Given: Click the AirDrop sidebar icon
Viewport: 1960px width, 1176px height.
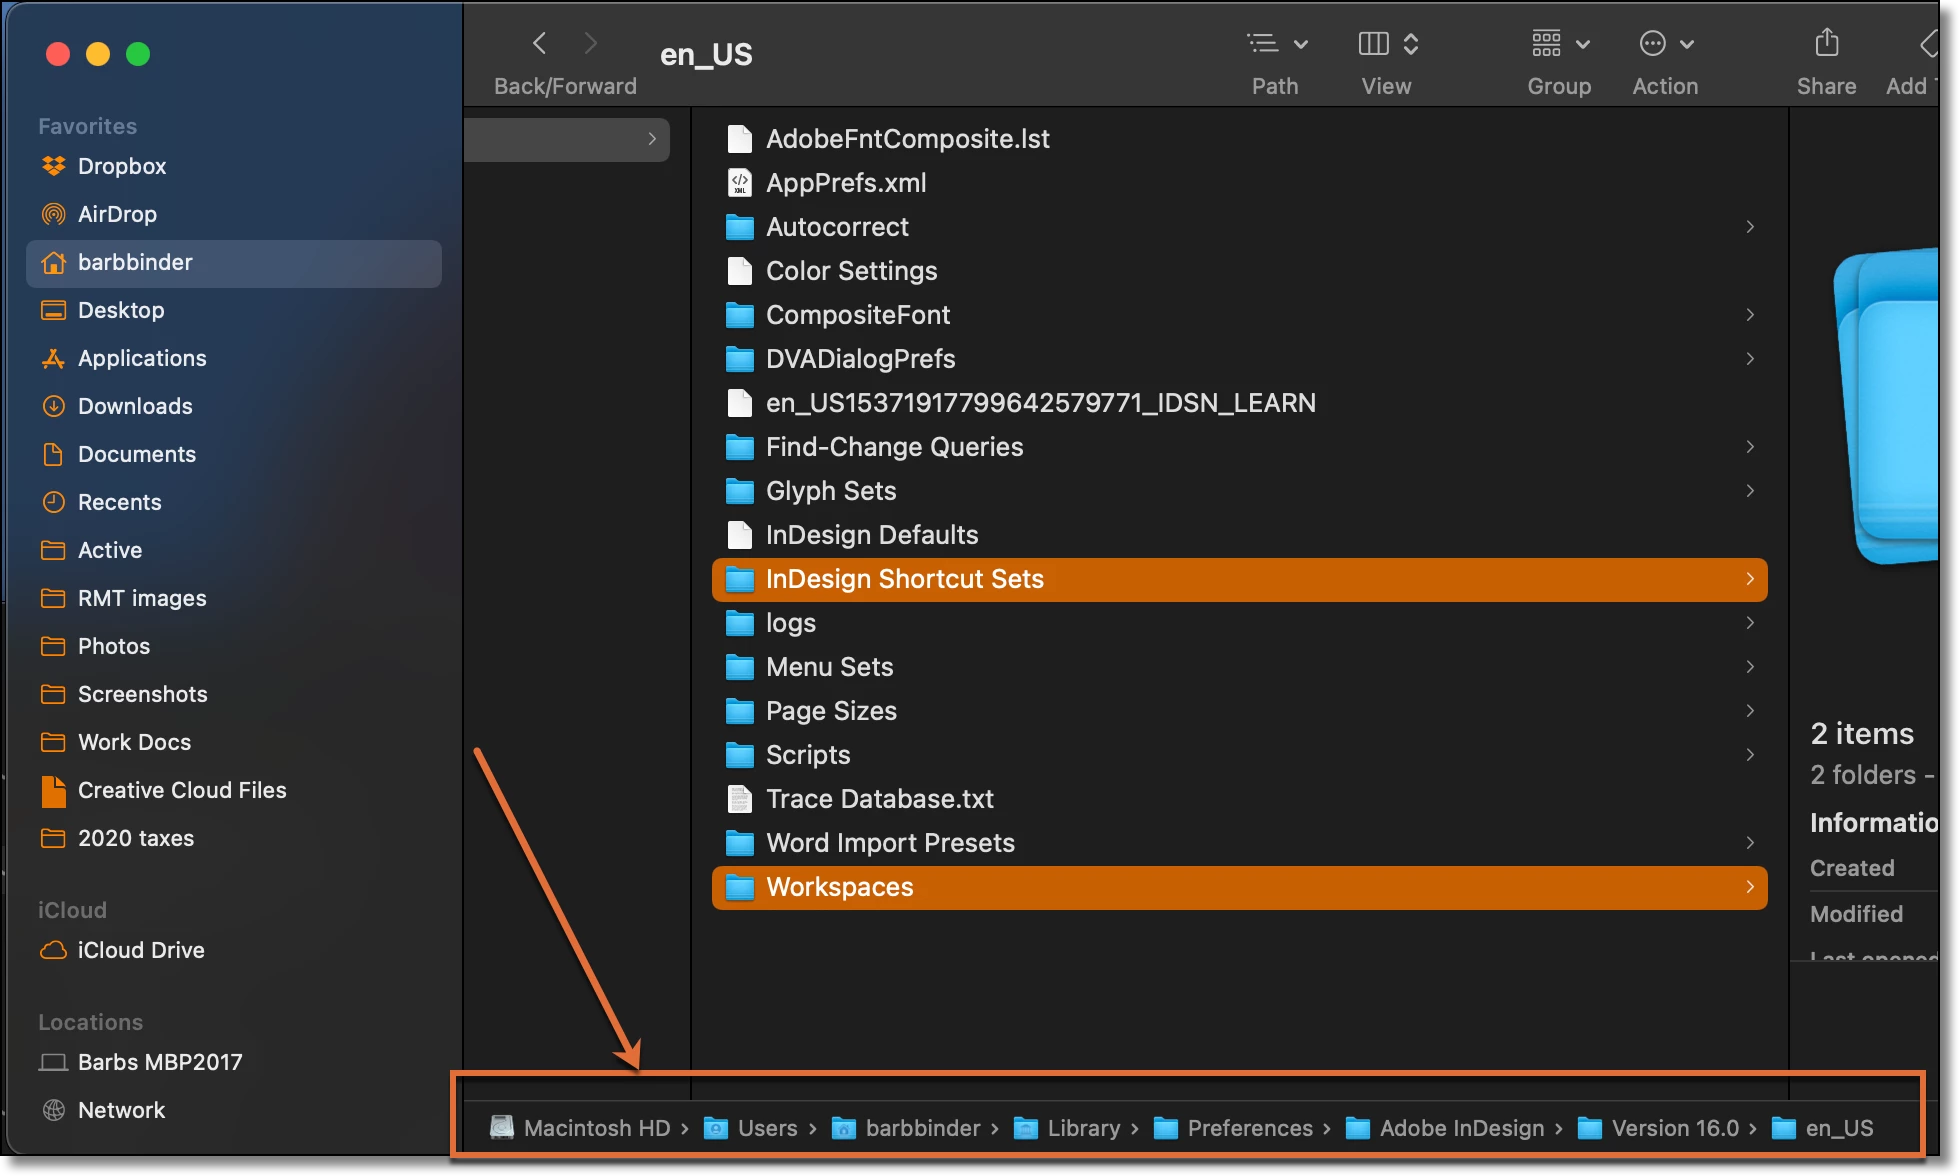Looking at the screenshot, I should pos(54,214).
